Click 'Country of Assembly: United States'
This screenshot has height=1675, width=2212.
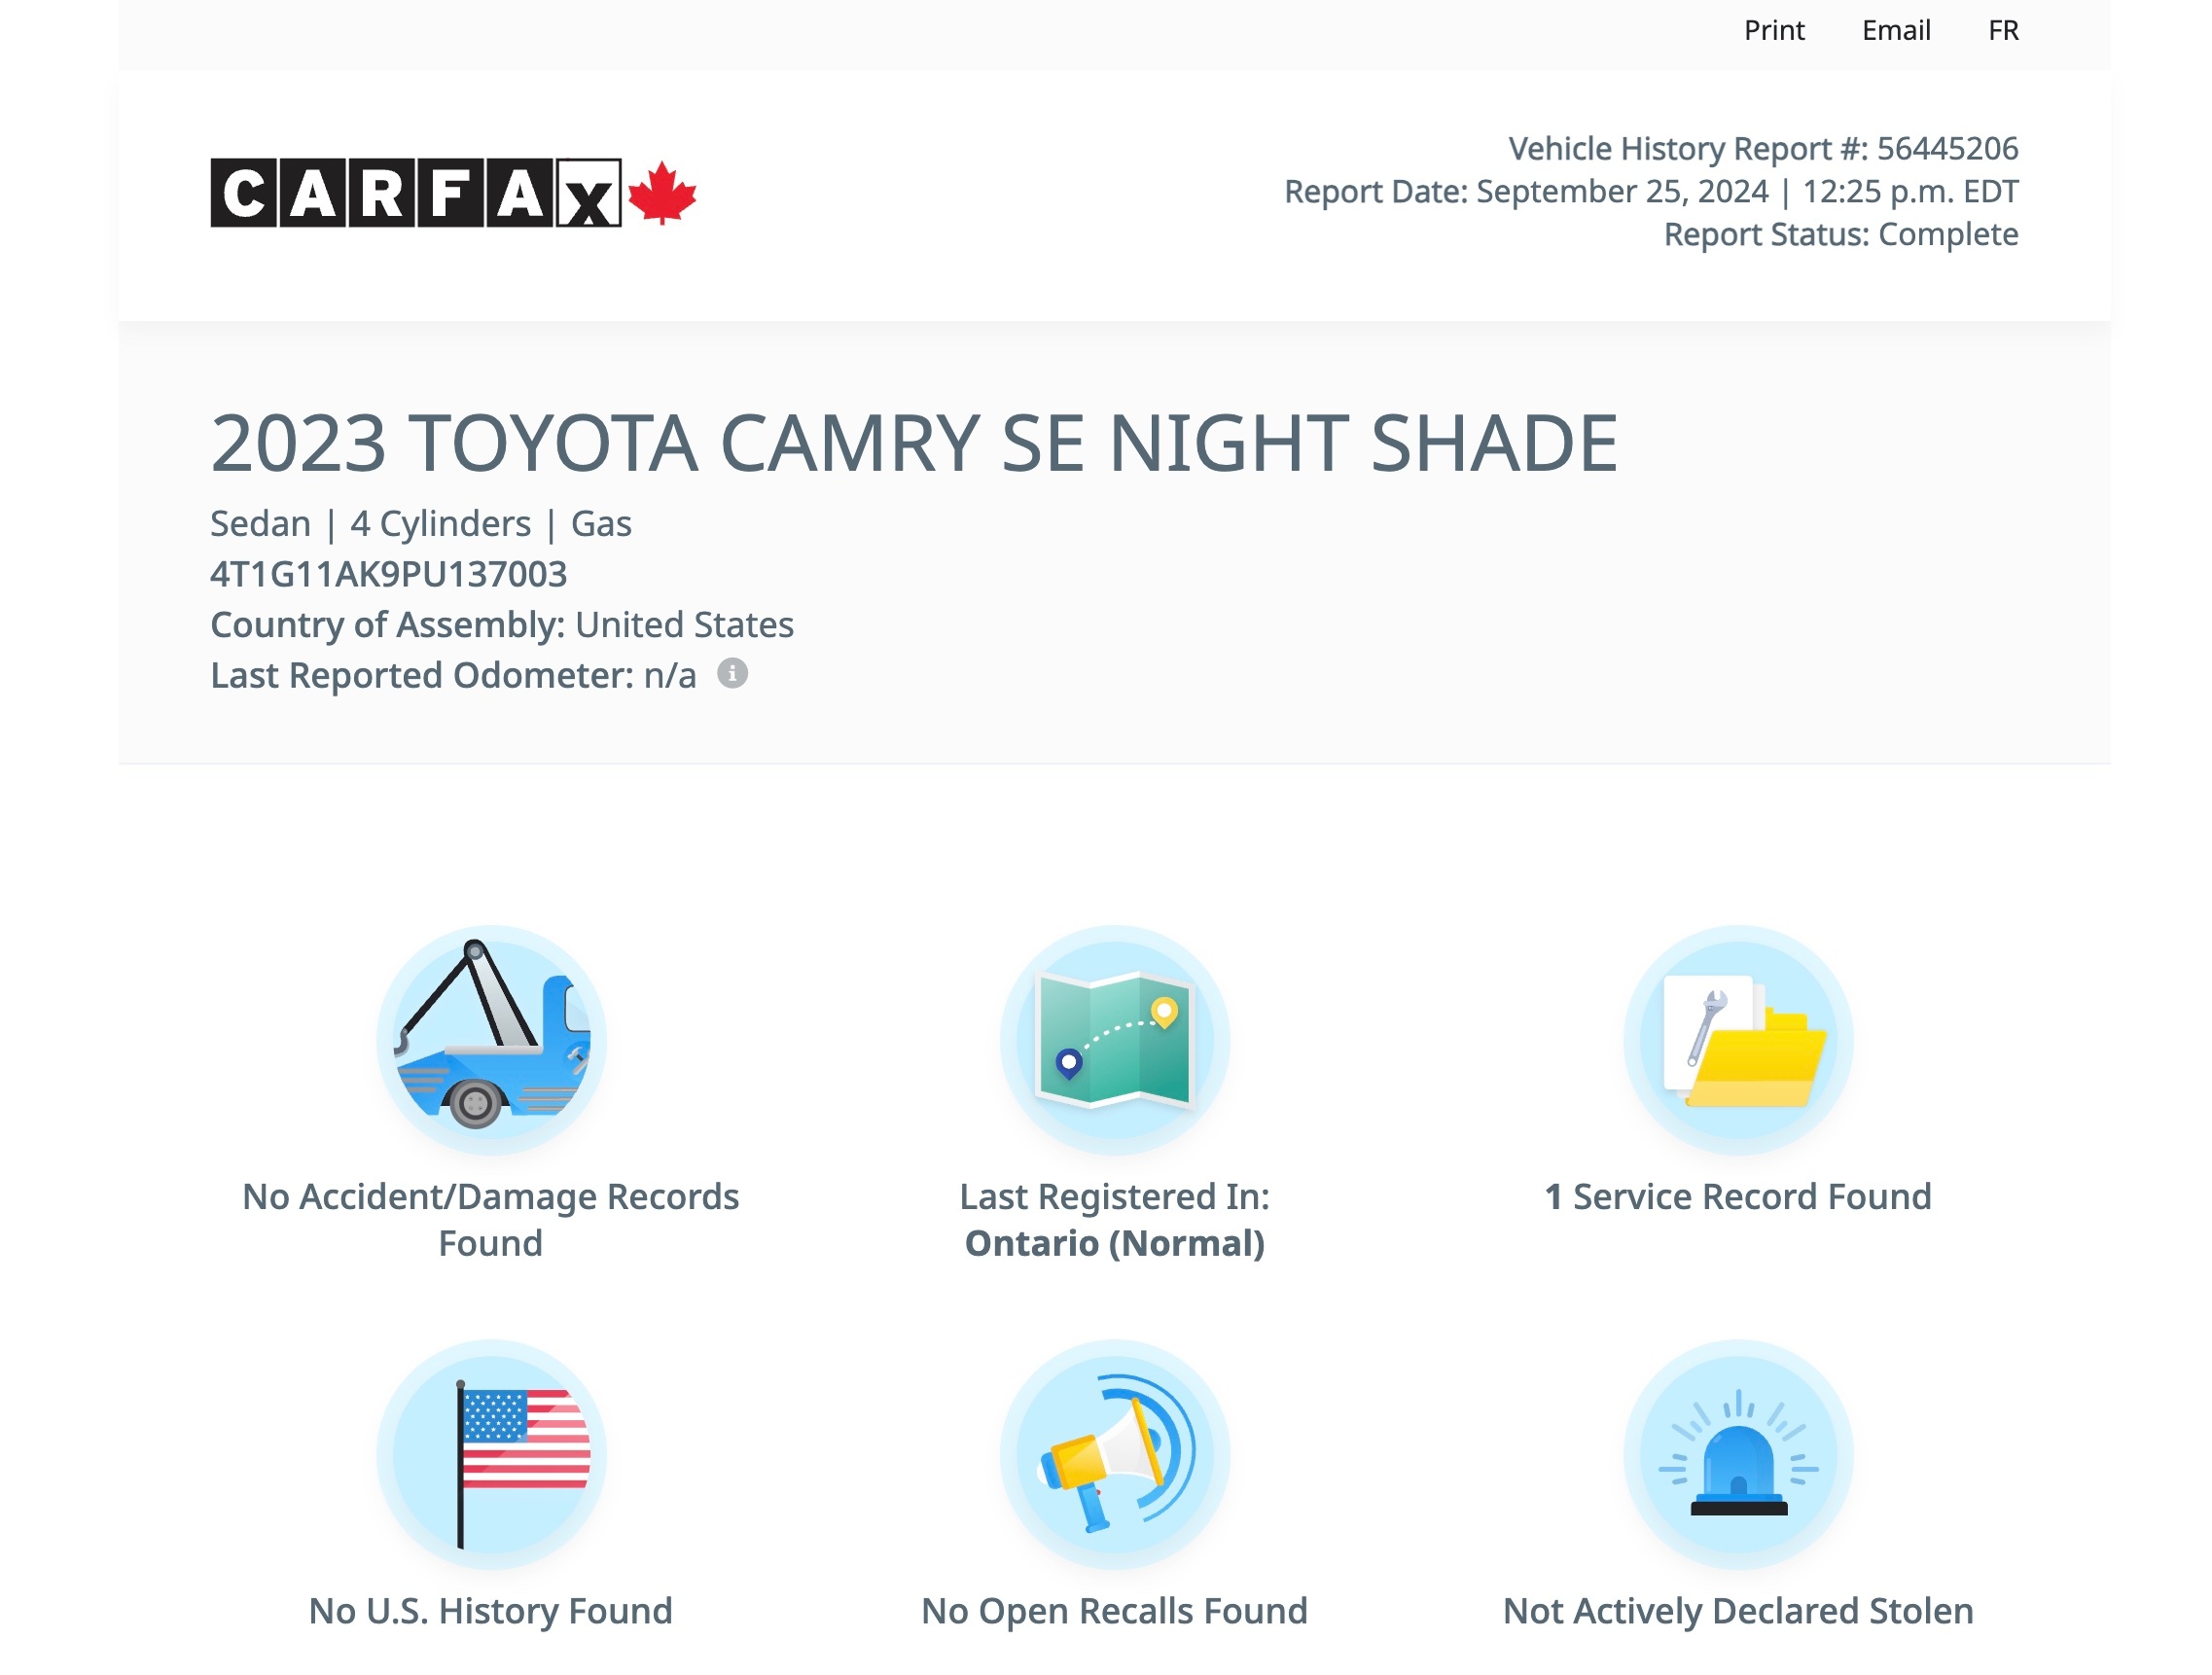coord(502,625)
